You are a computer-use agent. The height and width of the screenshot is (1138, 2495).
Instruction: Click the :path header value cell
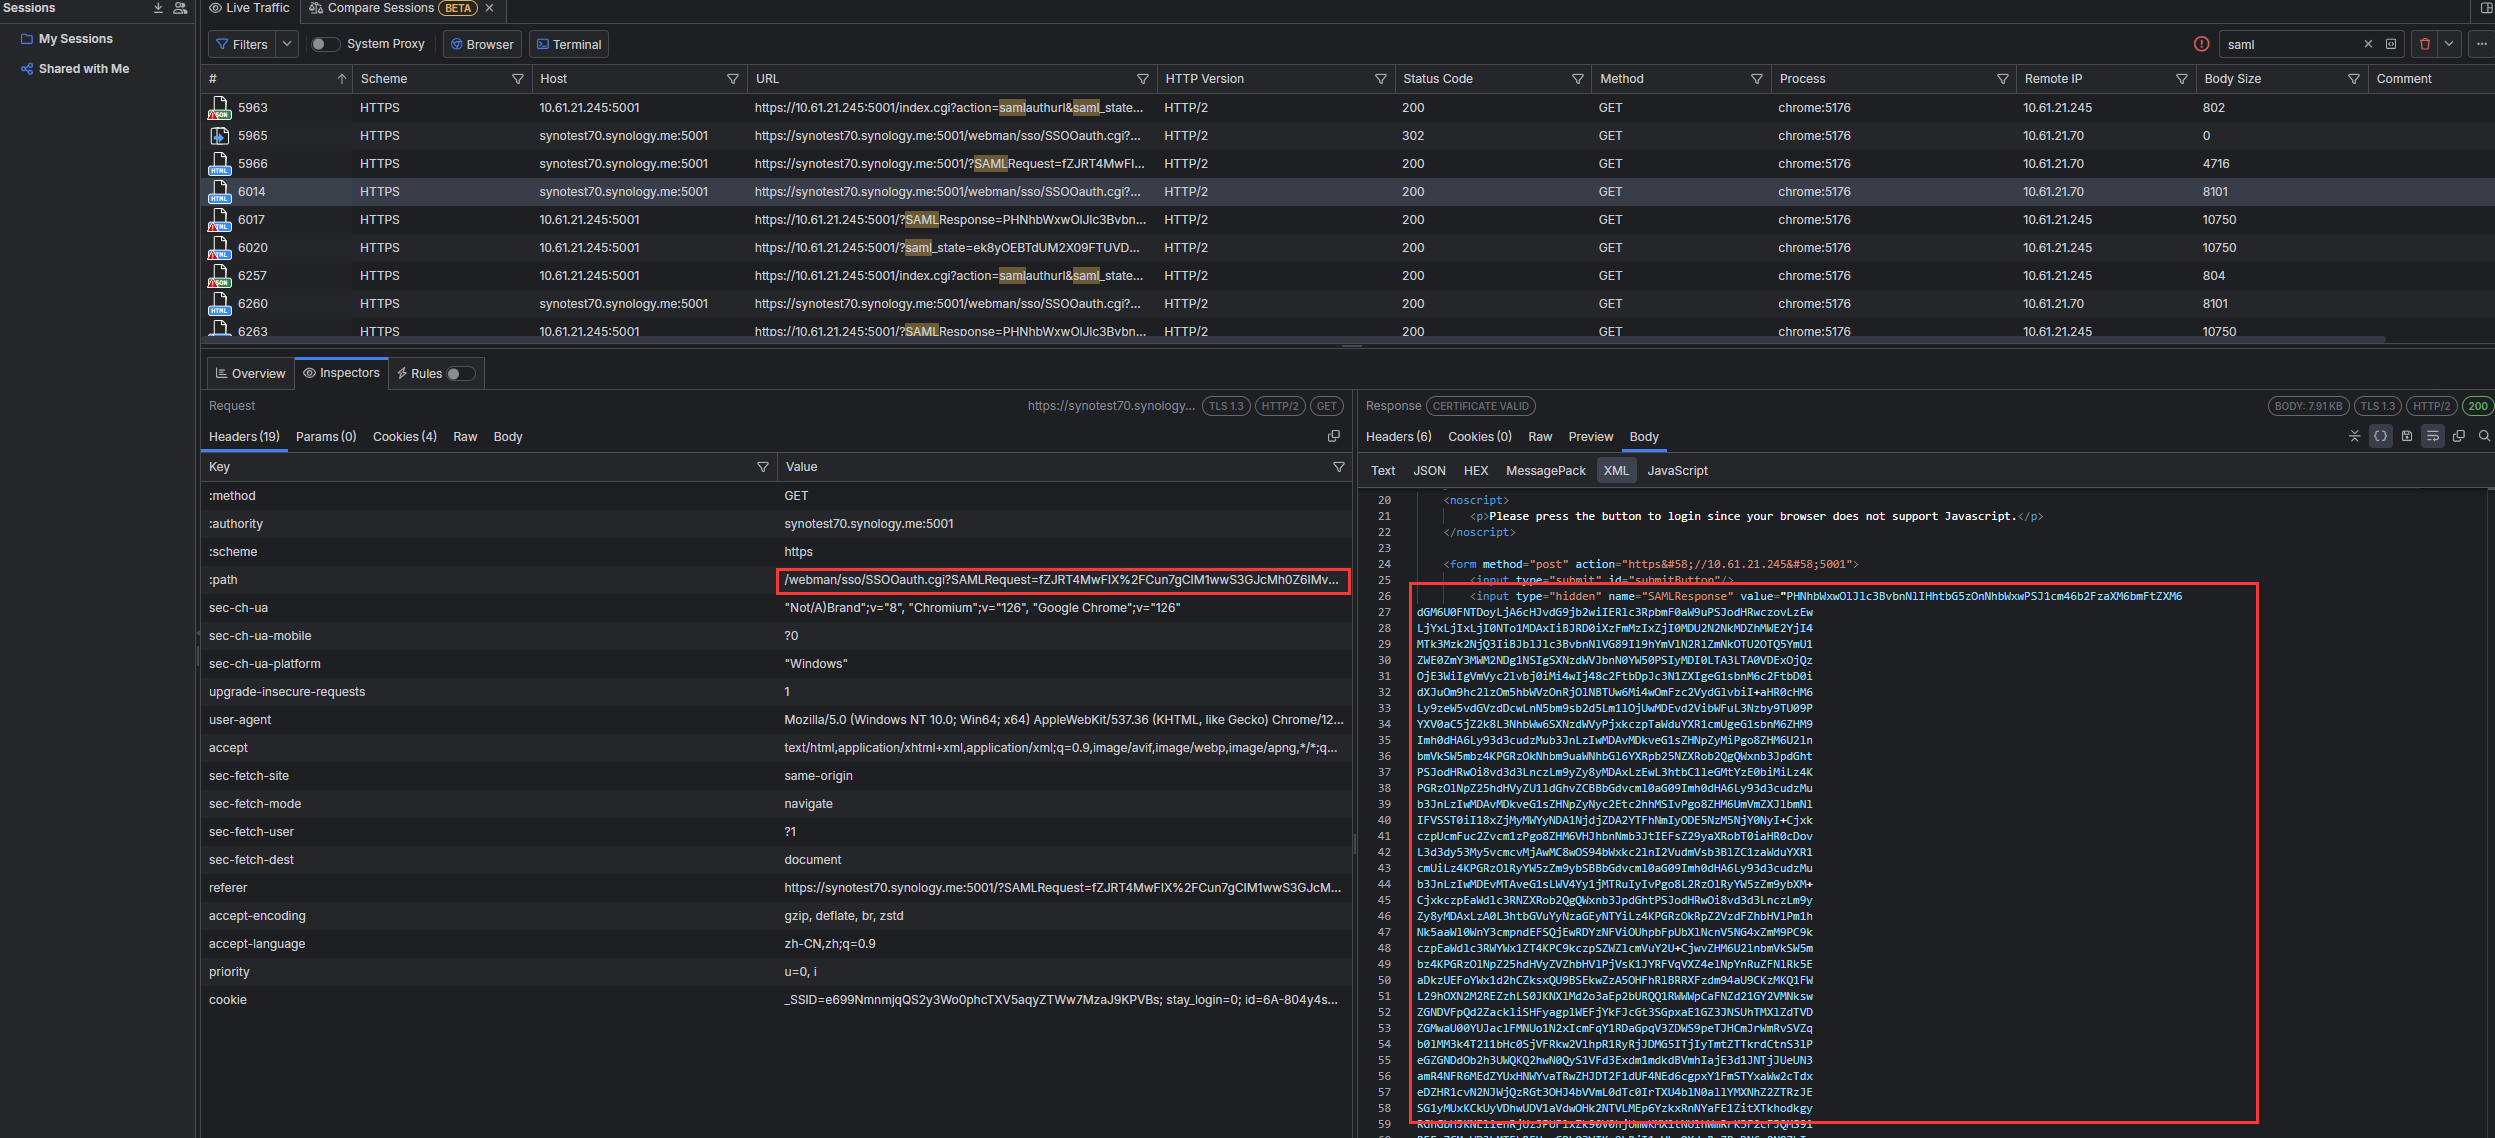[1063, 580]
